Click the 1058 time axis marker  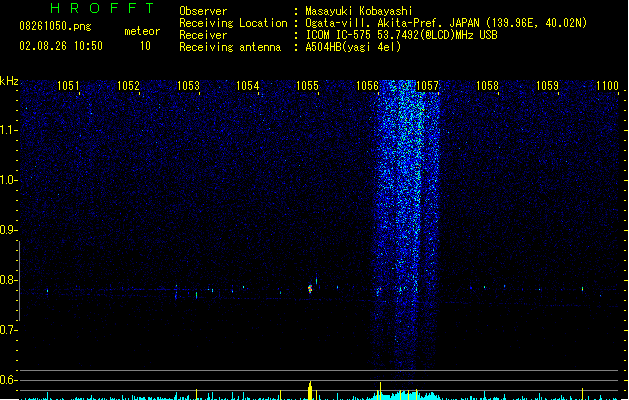487,86
